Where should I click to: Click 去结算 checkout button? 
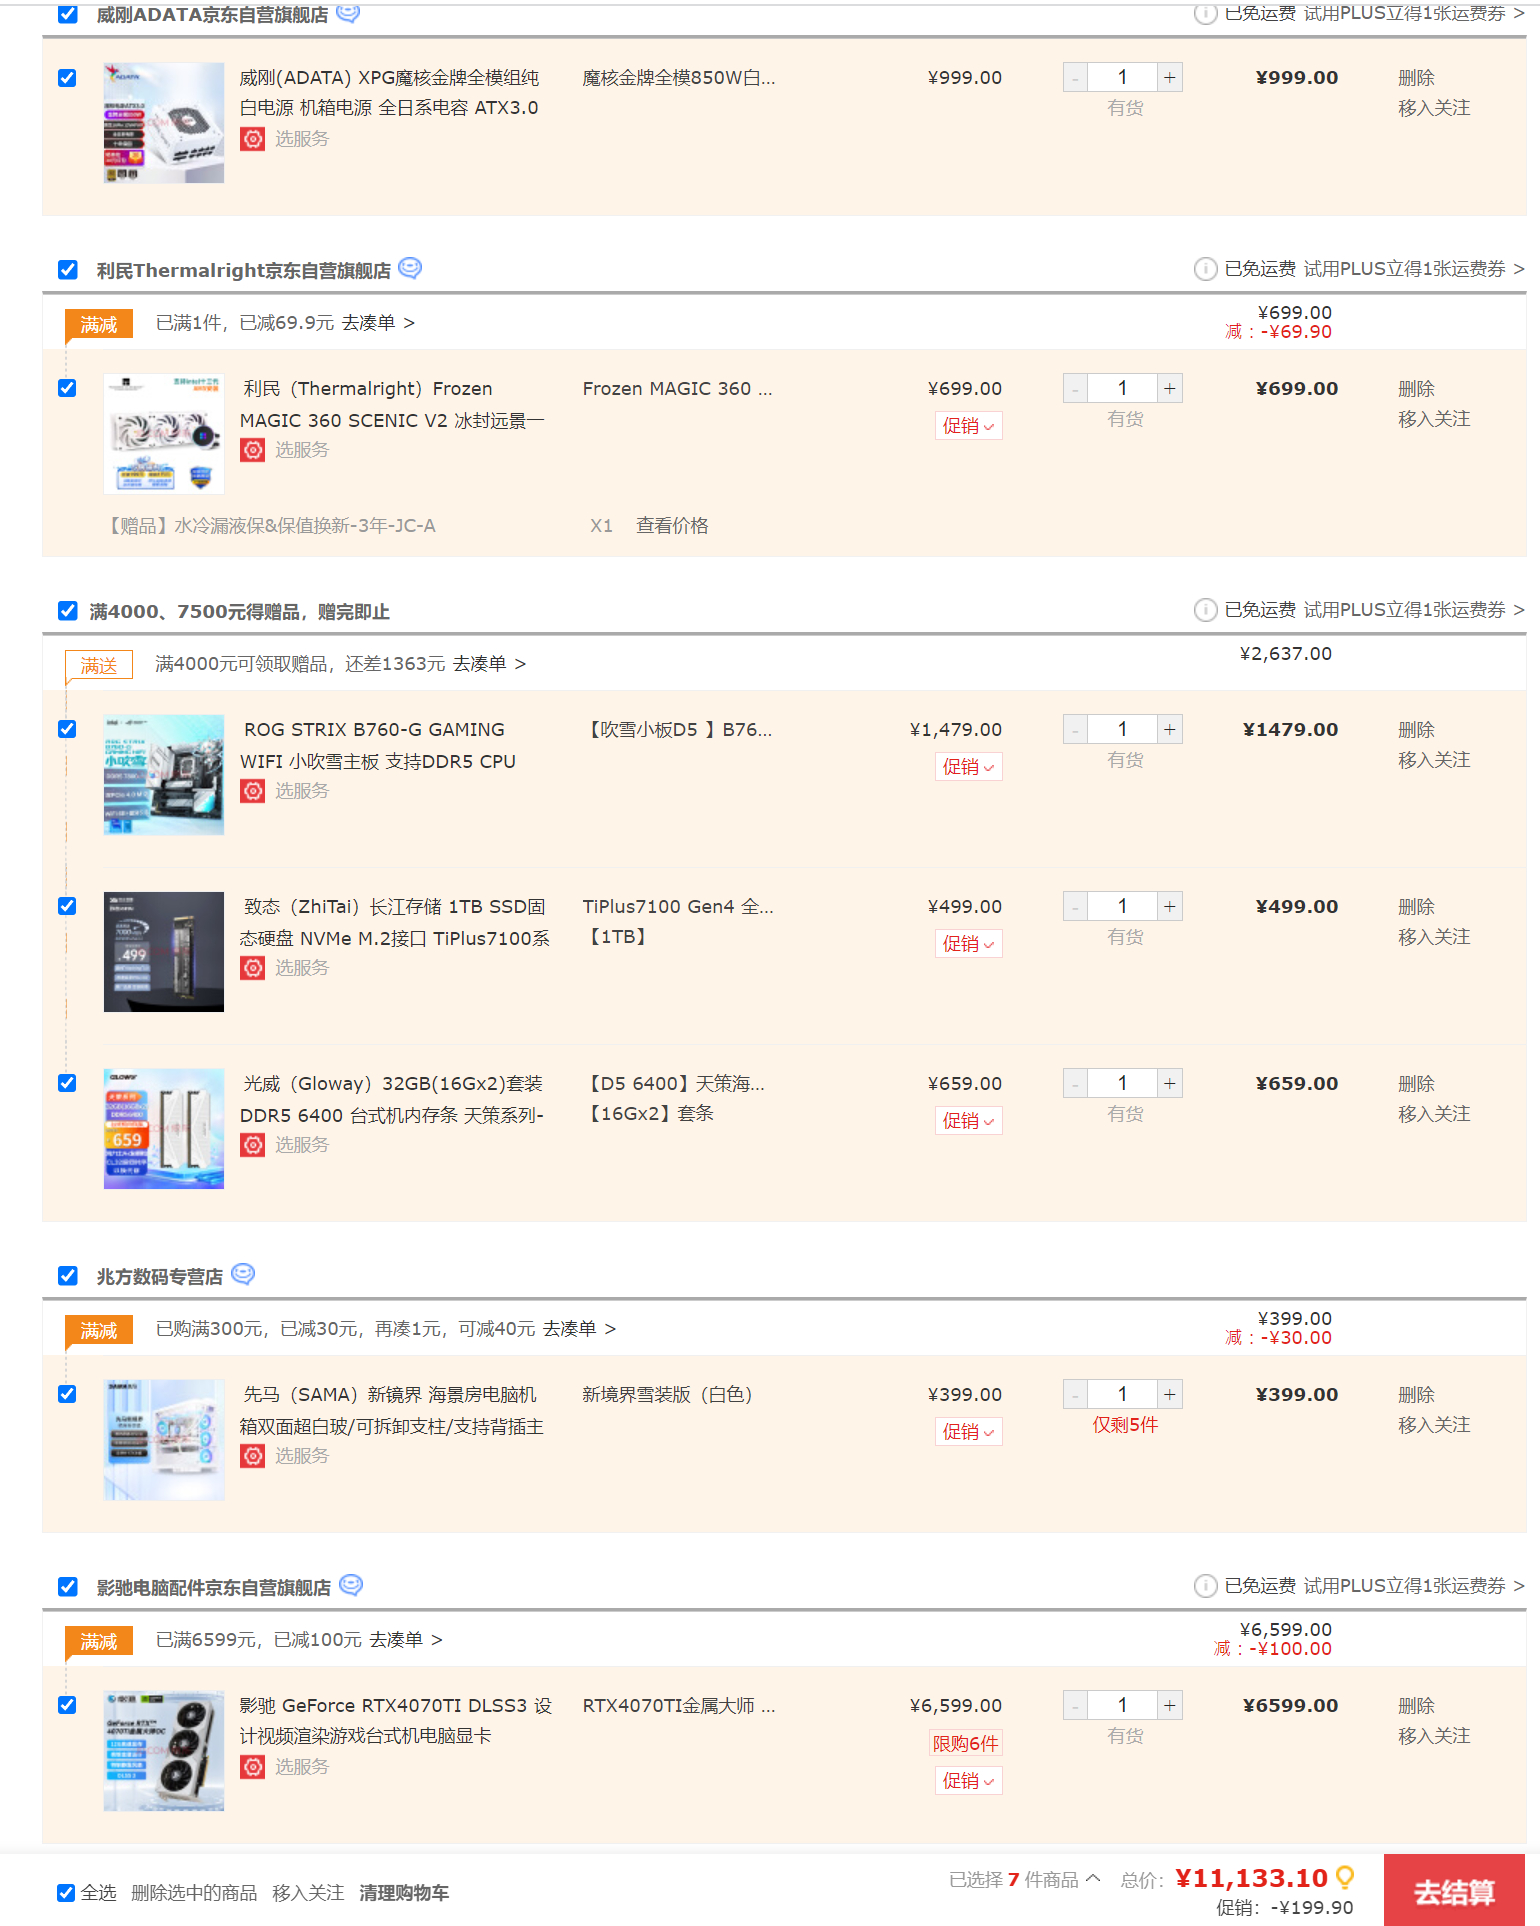pos(1454,1890)
